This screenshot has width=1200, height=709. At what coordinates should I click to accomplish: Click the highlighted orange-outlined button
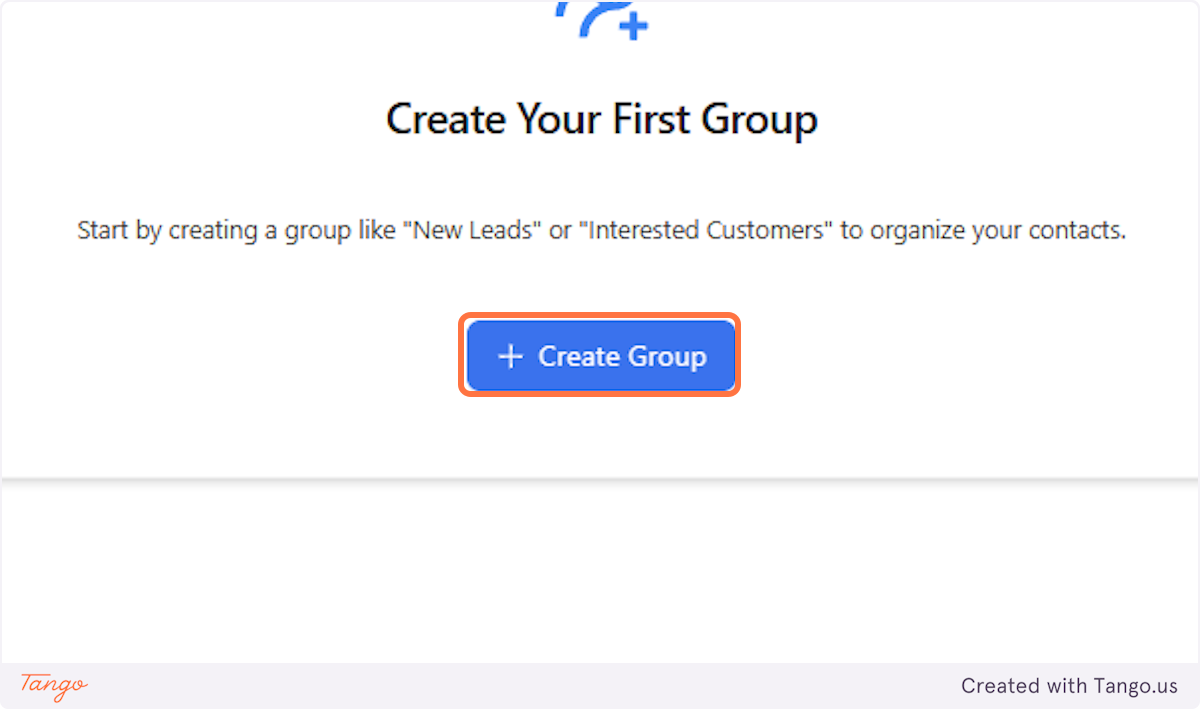pyautogui.click(x=600, y=356)
